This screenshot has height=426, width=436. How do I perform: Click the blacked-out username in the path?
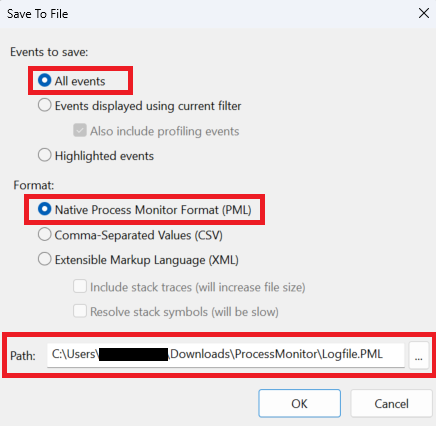point(133,355)
